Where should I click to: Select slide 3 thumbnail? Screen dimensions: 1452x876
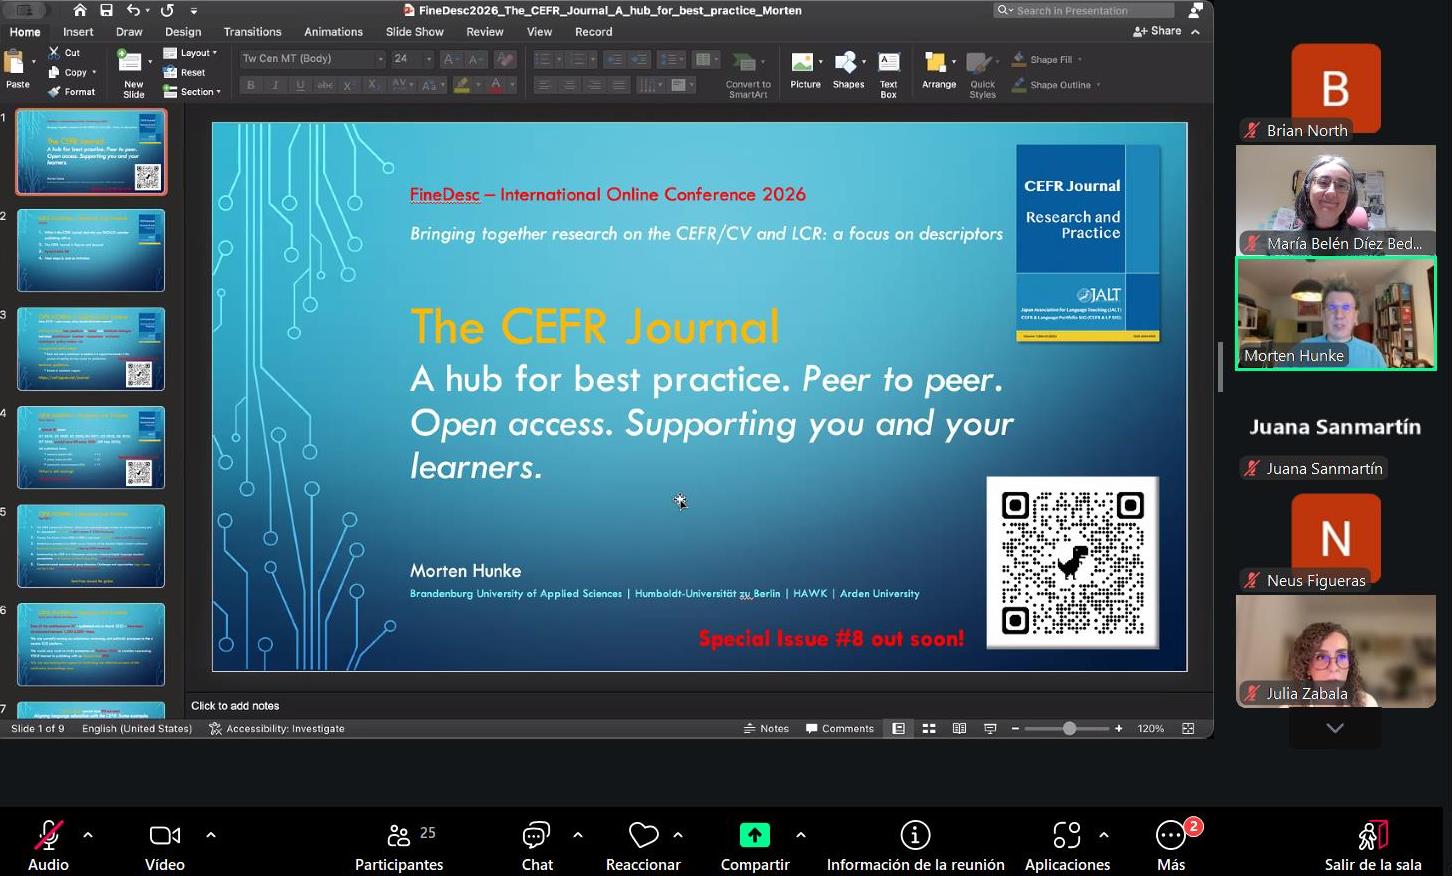[91, 349]
